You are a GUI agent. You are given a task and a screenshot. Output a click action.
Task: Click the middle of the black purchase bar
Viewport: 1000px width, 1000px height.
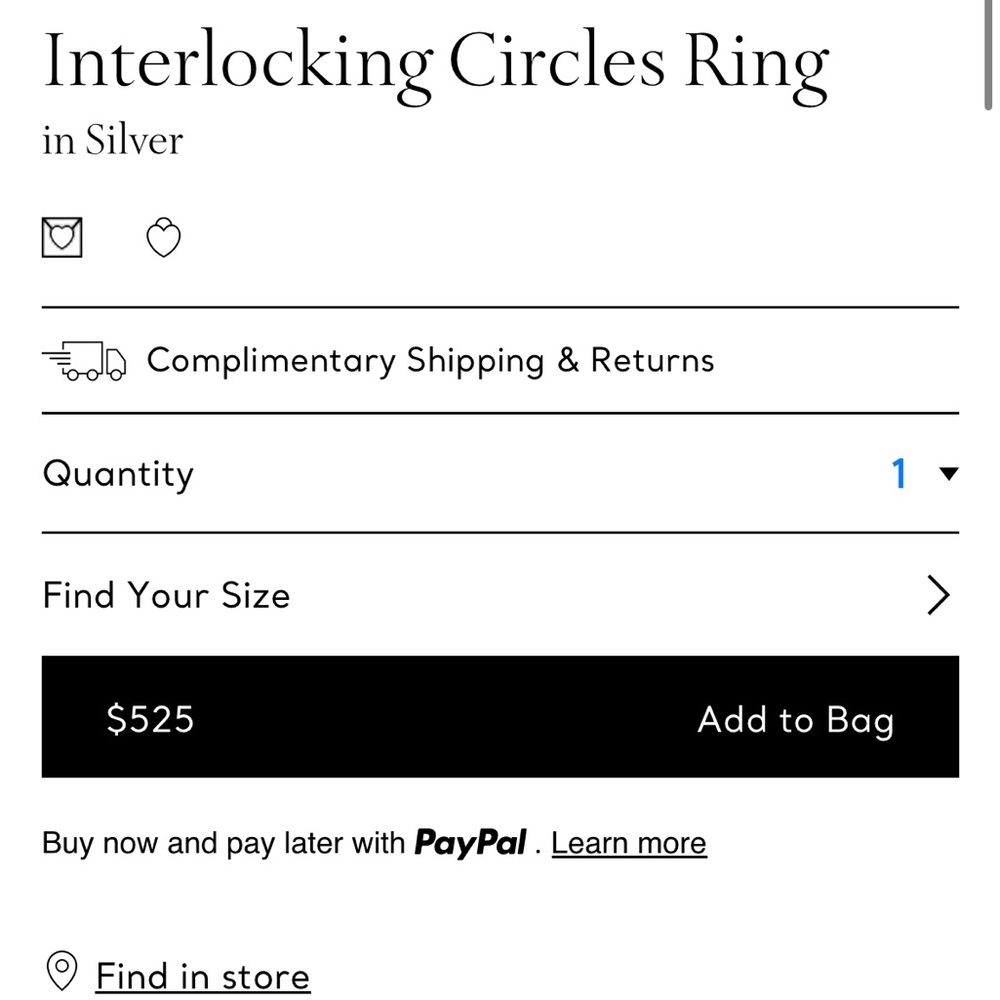(500, 717)
